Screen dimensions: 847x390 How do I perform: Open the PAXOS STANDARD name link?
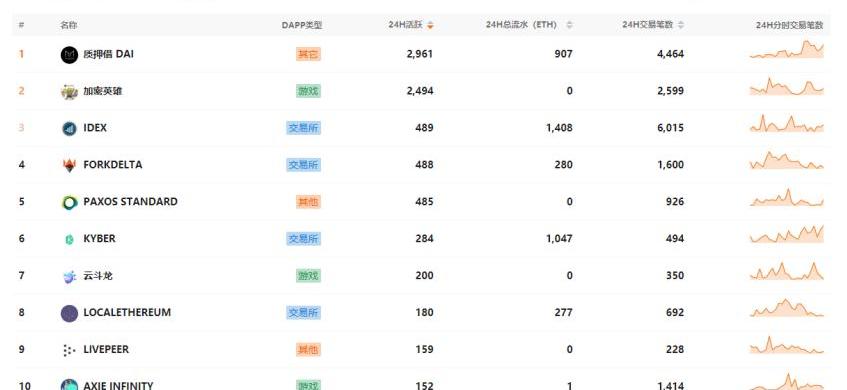point(130,201)
